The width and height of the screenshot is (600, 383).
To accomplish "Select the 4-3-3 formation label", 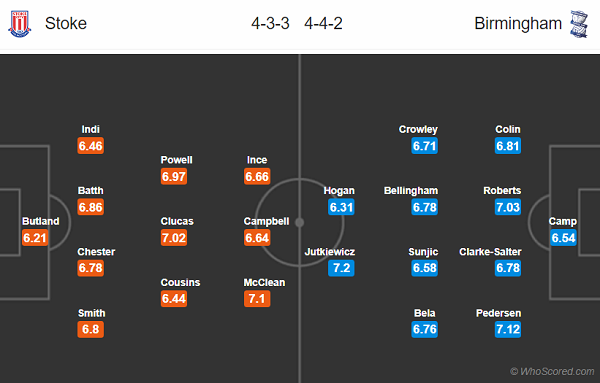I will click(270, 23).
